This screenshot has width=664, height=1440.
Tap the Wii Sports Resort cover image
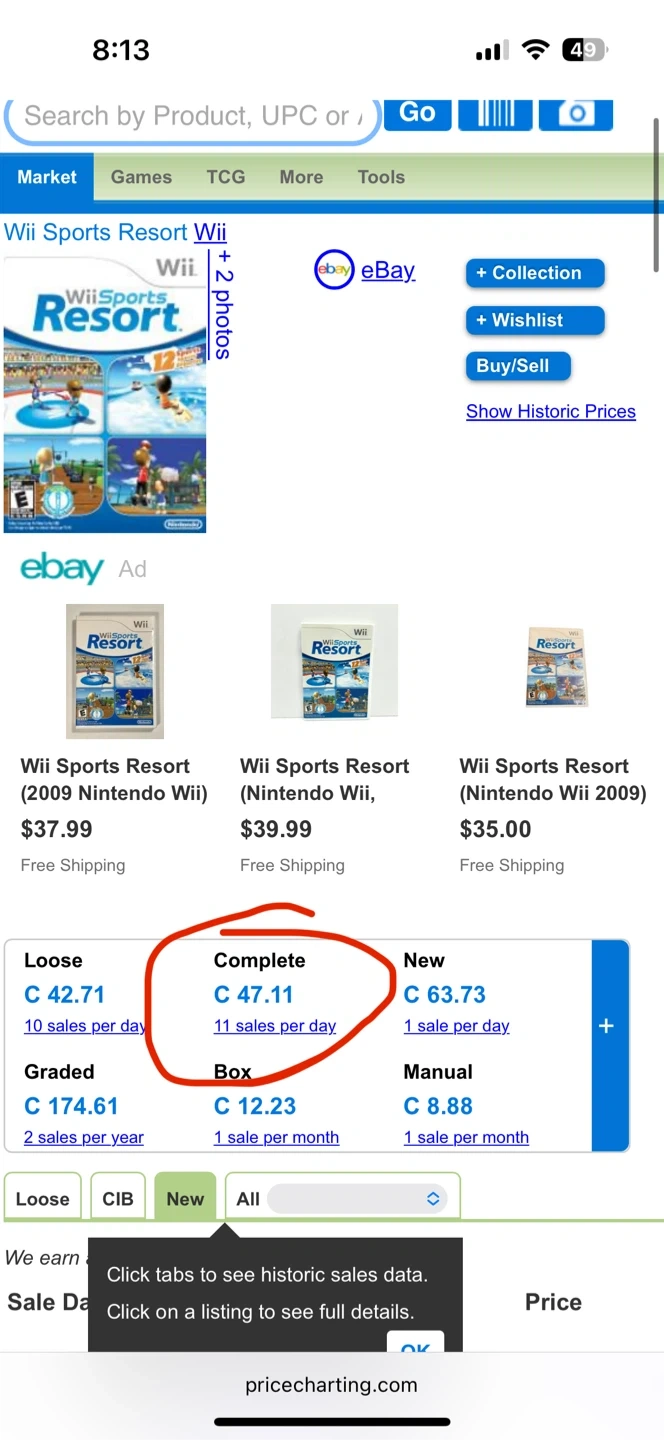(105, 393)
